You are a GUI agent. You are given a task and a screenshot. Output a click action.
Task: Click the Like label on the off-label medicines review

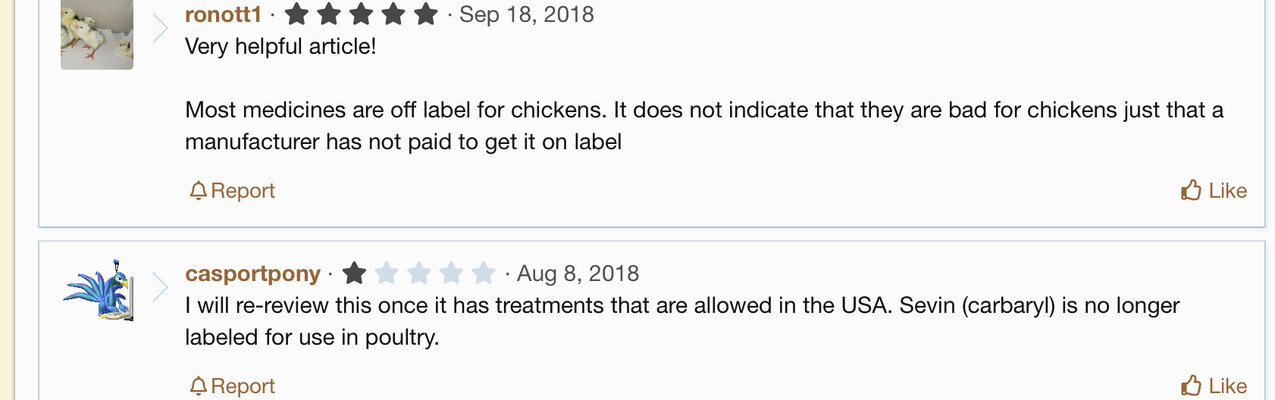1228,191
